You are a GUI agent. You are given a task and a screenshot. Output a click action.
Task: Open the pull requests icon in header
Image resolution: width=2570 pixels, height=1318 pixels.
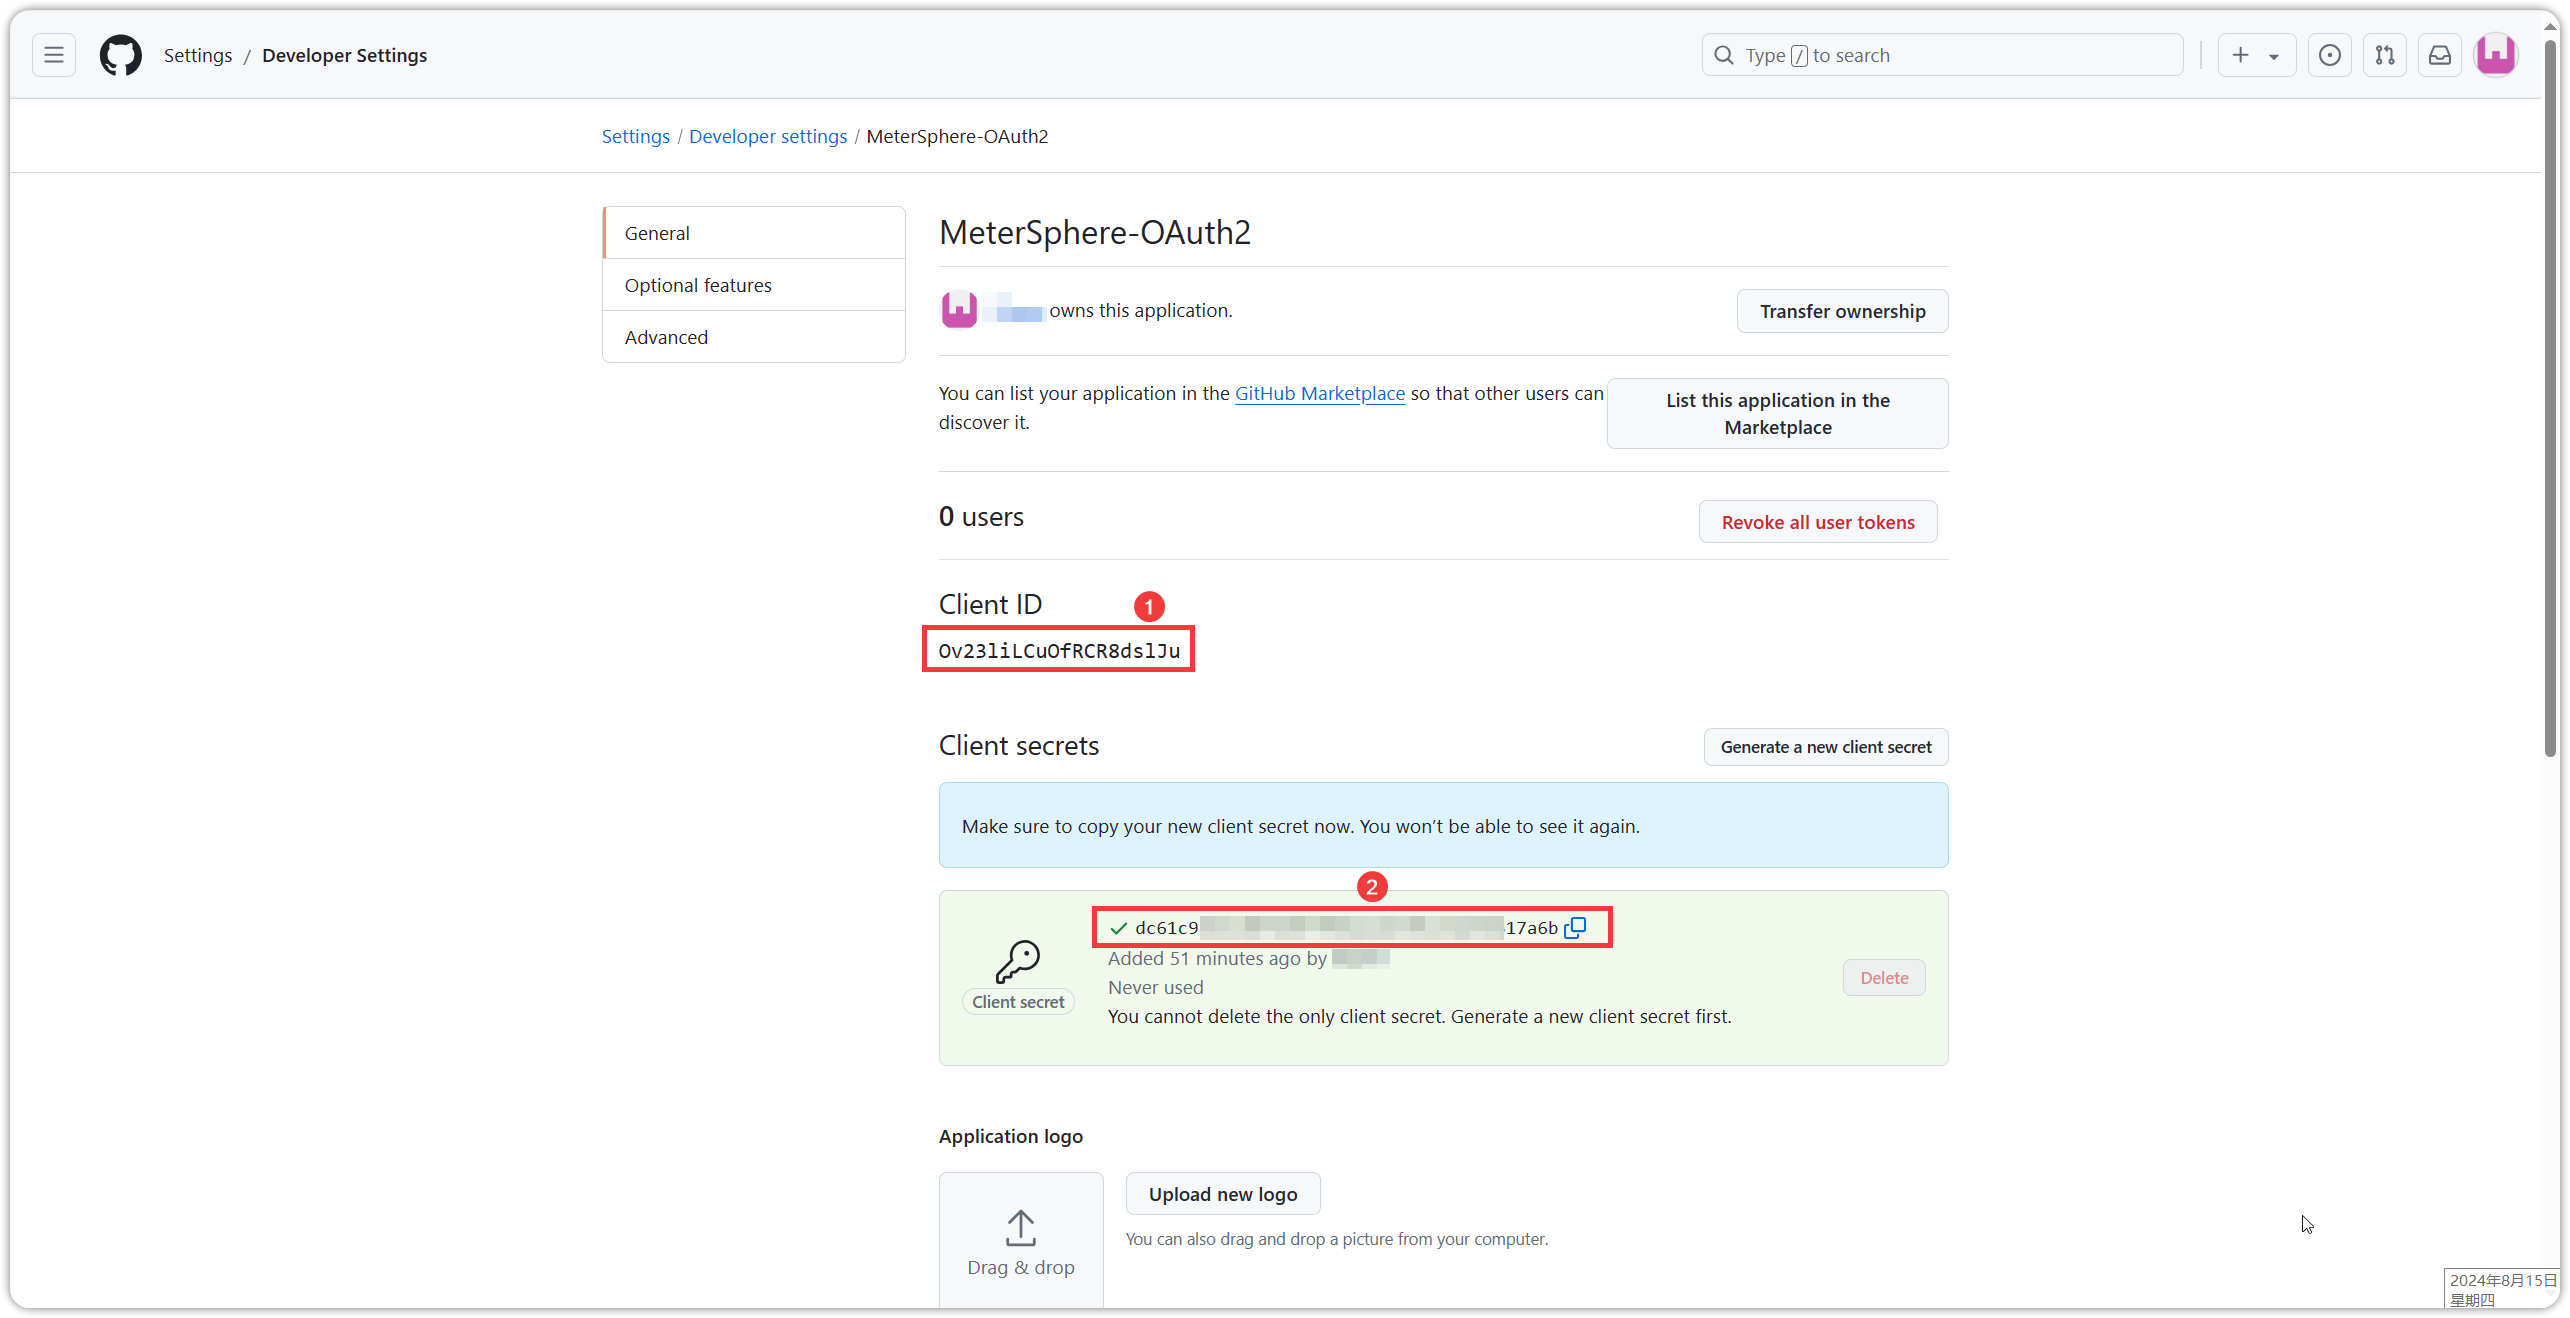(x=2385, y=55)
